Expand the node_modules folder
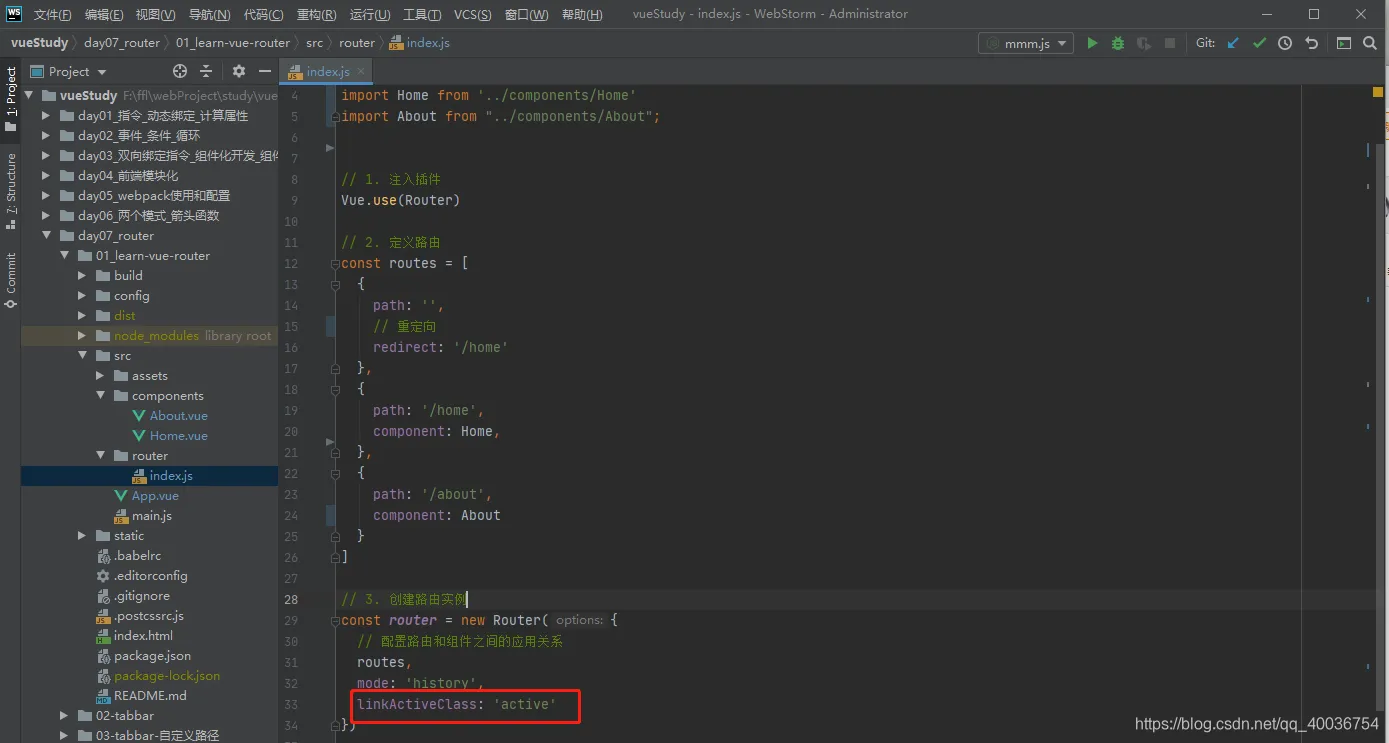 (x=82, y=336)
